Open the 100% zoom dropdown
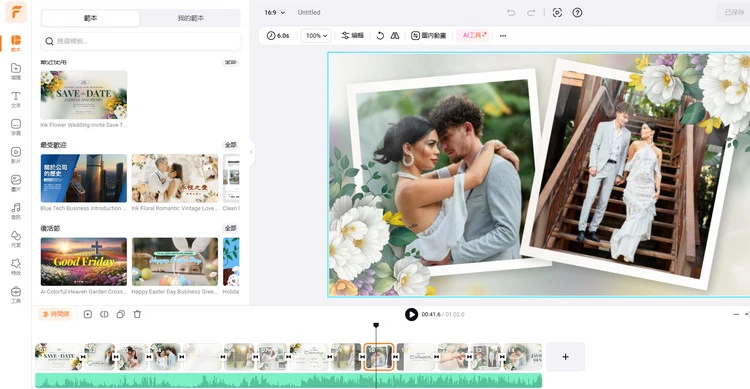This screenshot has height=389, width=750. click(x=316, y=35)
